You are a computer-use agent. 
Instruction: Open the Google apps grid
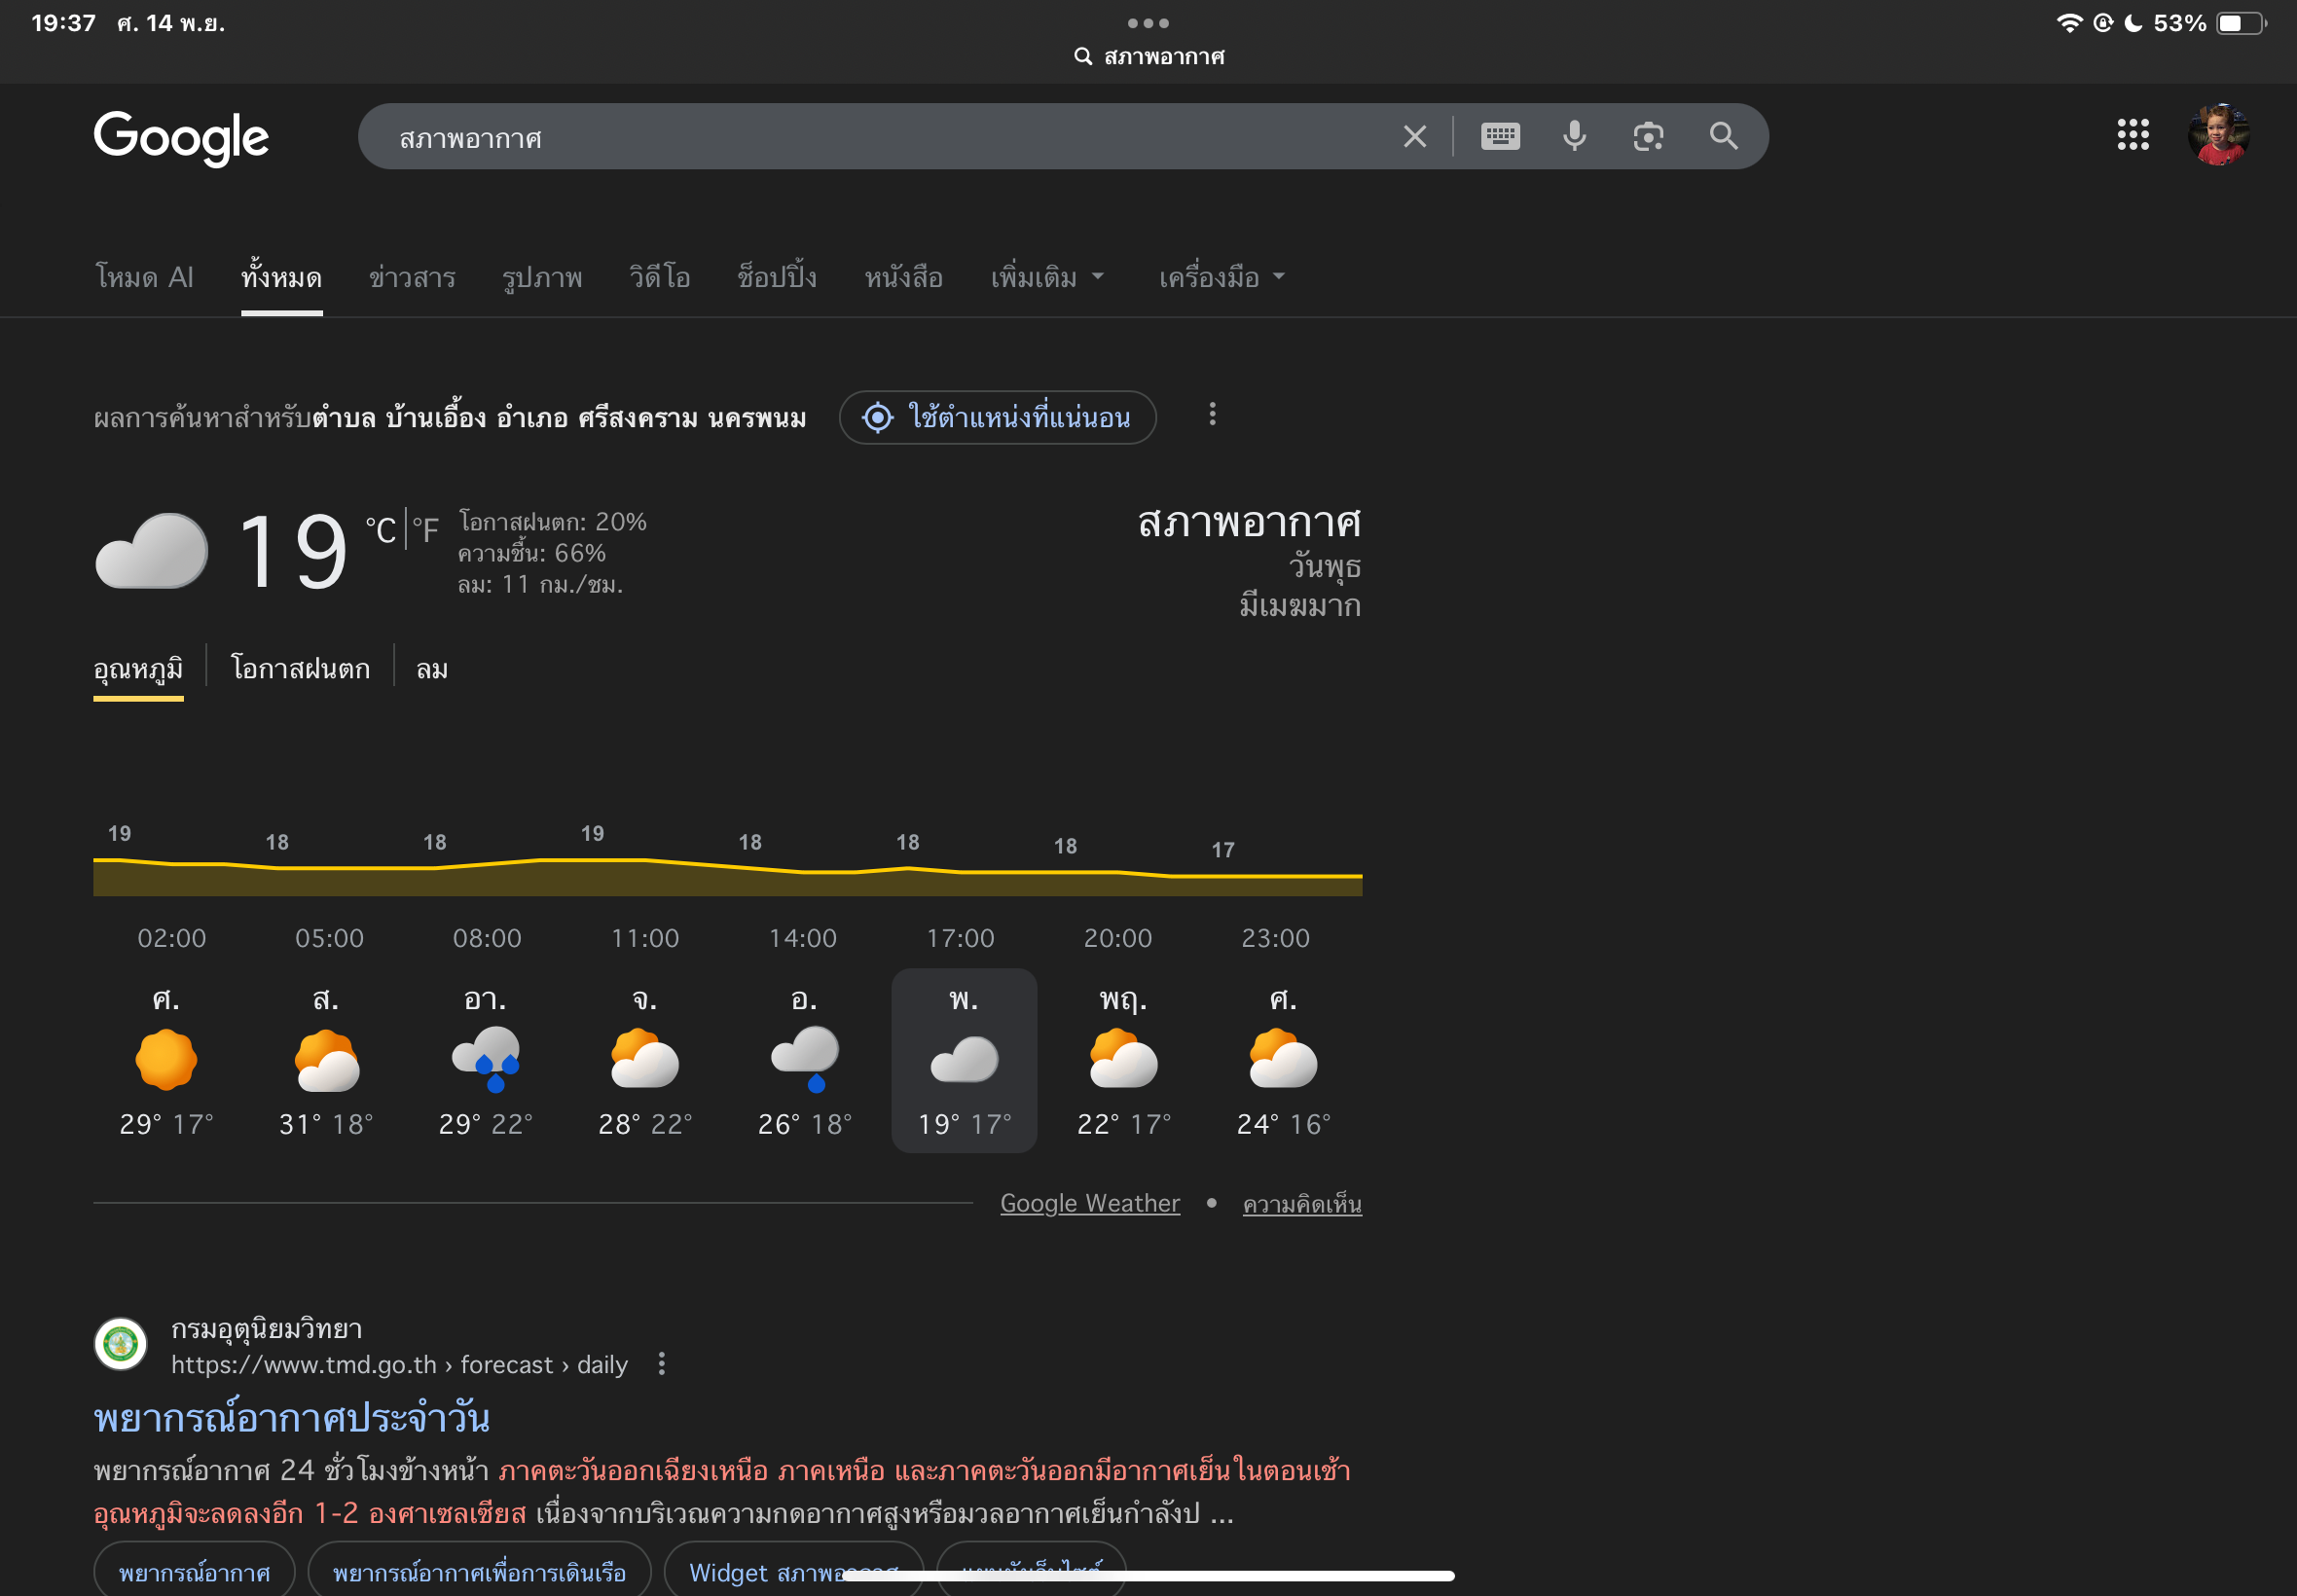(2132, 134)
